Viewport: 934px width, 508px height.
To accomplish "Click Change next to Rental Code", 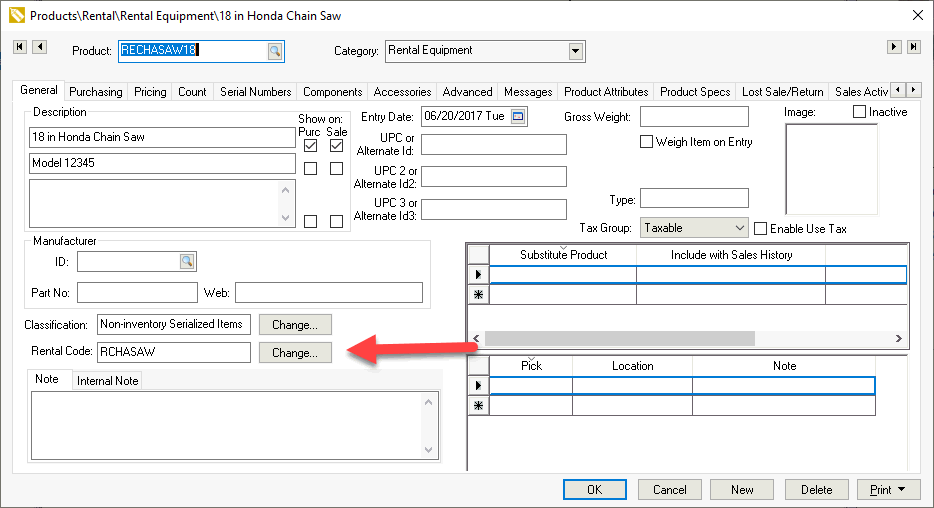I will 295,353.
